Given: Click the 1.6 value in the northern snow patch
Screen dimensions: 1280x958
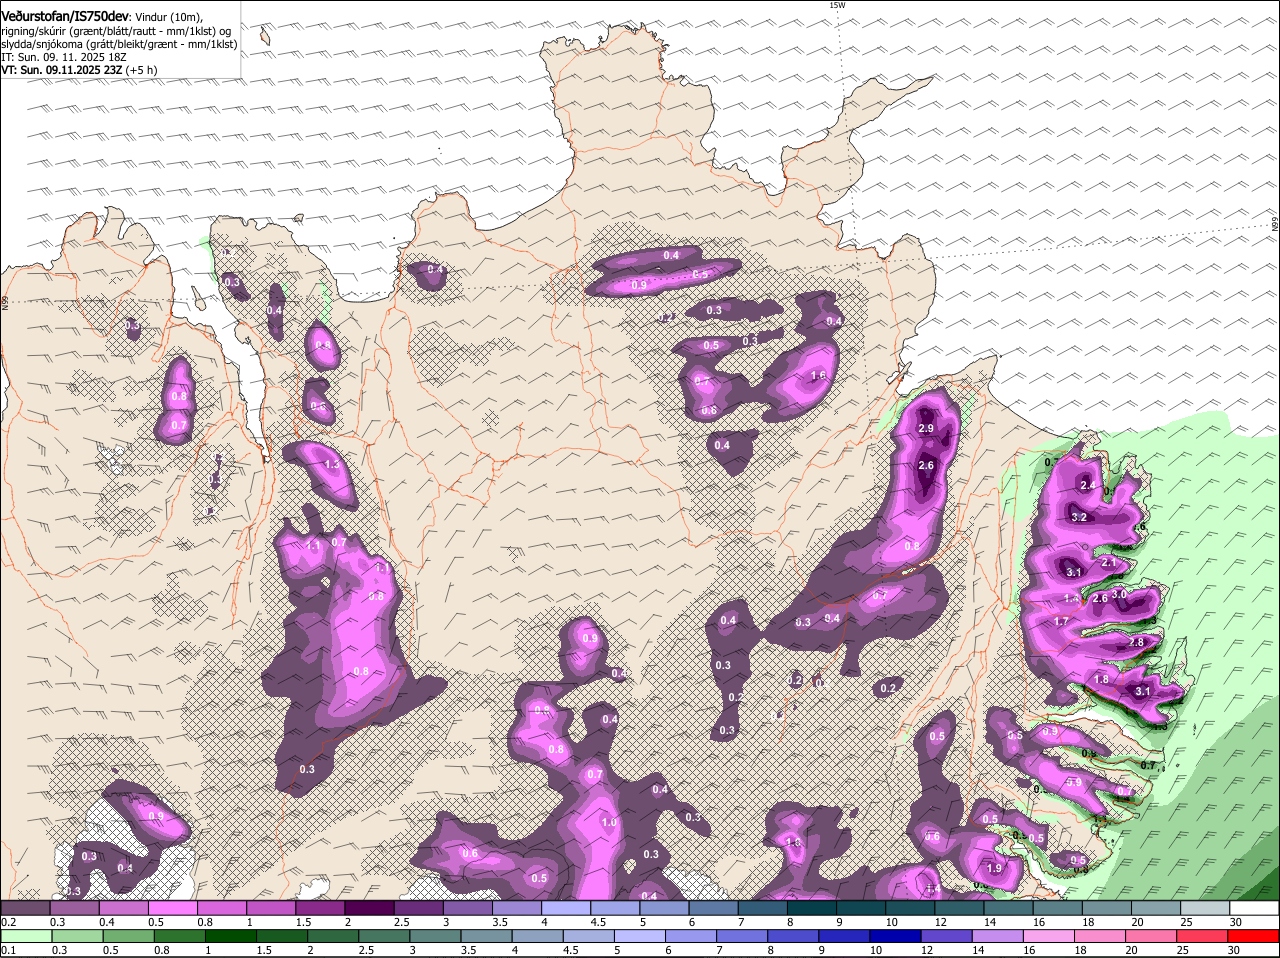Looking at the screenshot, I should click(x=818, y=376).
